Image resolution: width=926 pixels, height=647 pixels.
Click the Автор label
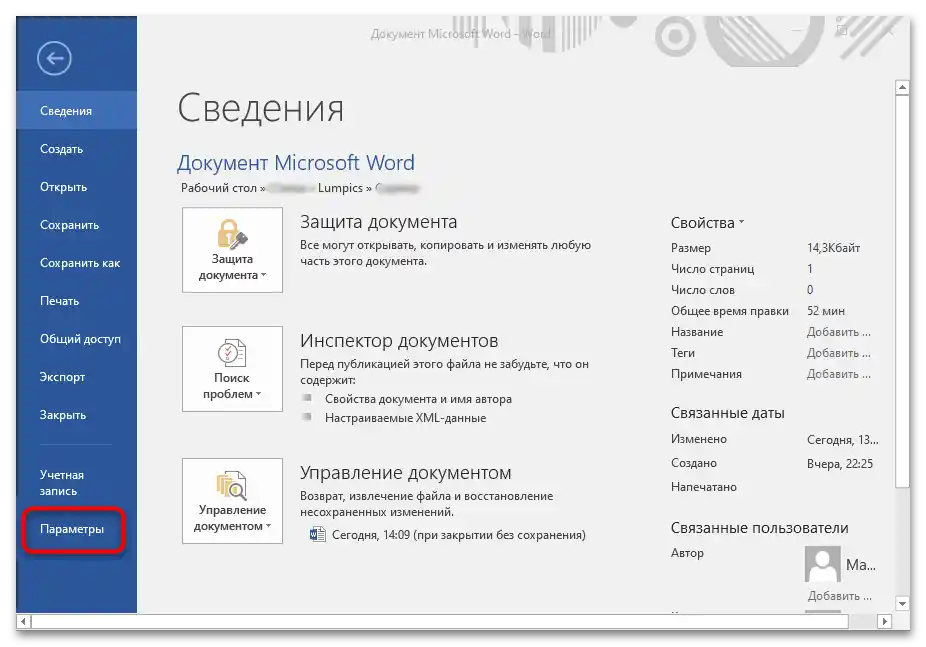[x=687, y=553]
